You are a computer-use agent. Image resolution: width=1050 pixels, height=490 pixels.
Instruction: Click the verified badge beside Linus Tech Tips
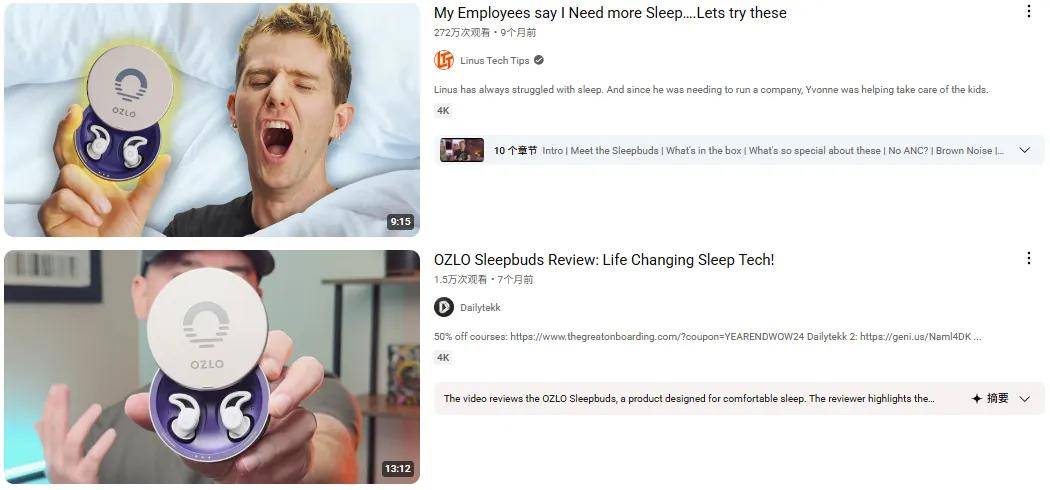pos(538,60)
